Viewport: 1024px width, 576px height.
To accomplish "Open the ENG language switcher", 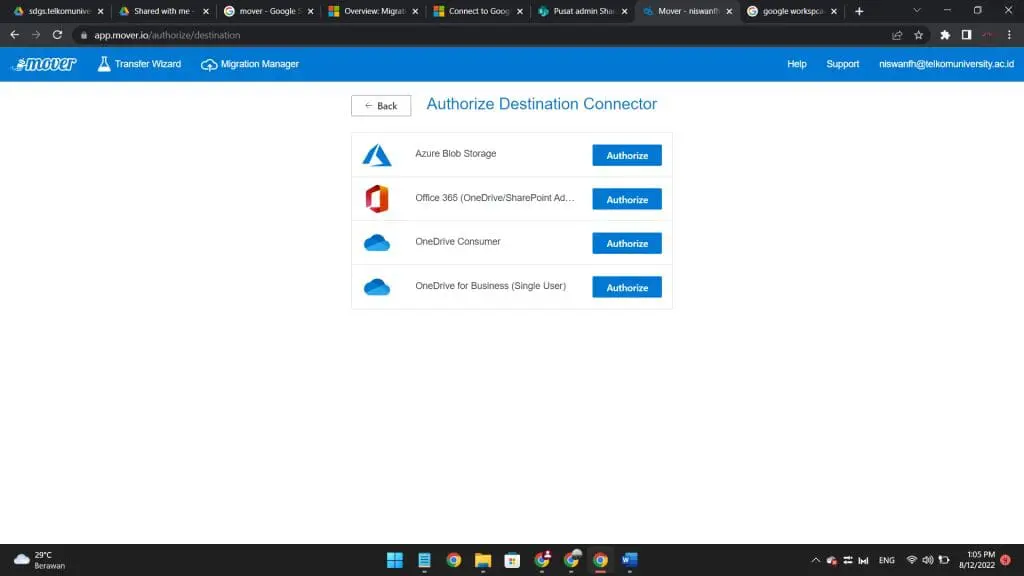I will point(886,560).
